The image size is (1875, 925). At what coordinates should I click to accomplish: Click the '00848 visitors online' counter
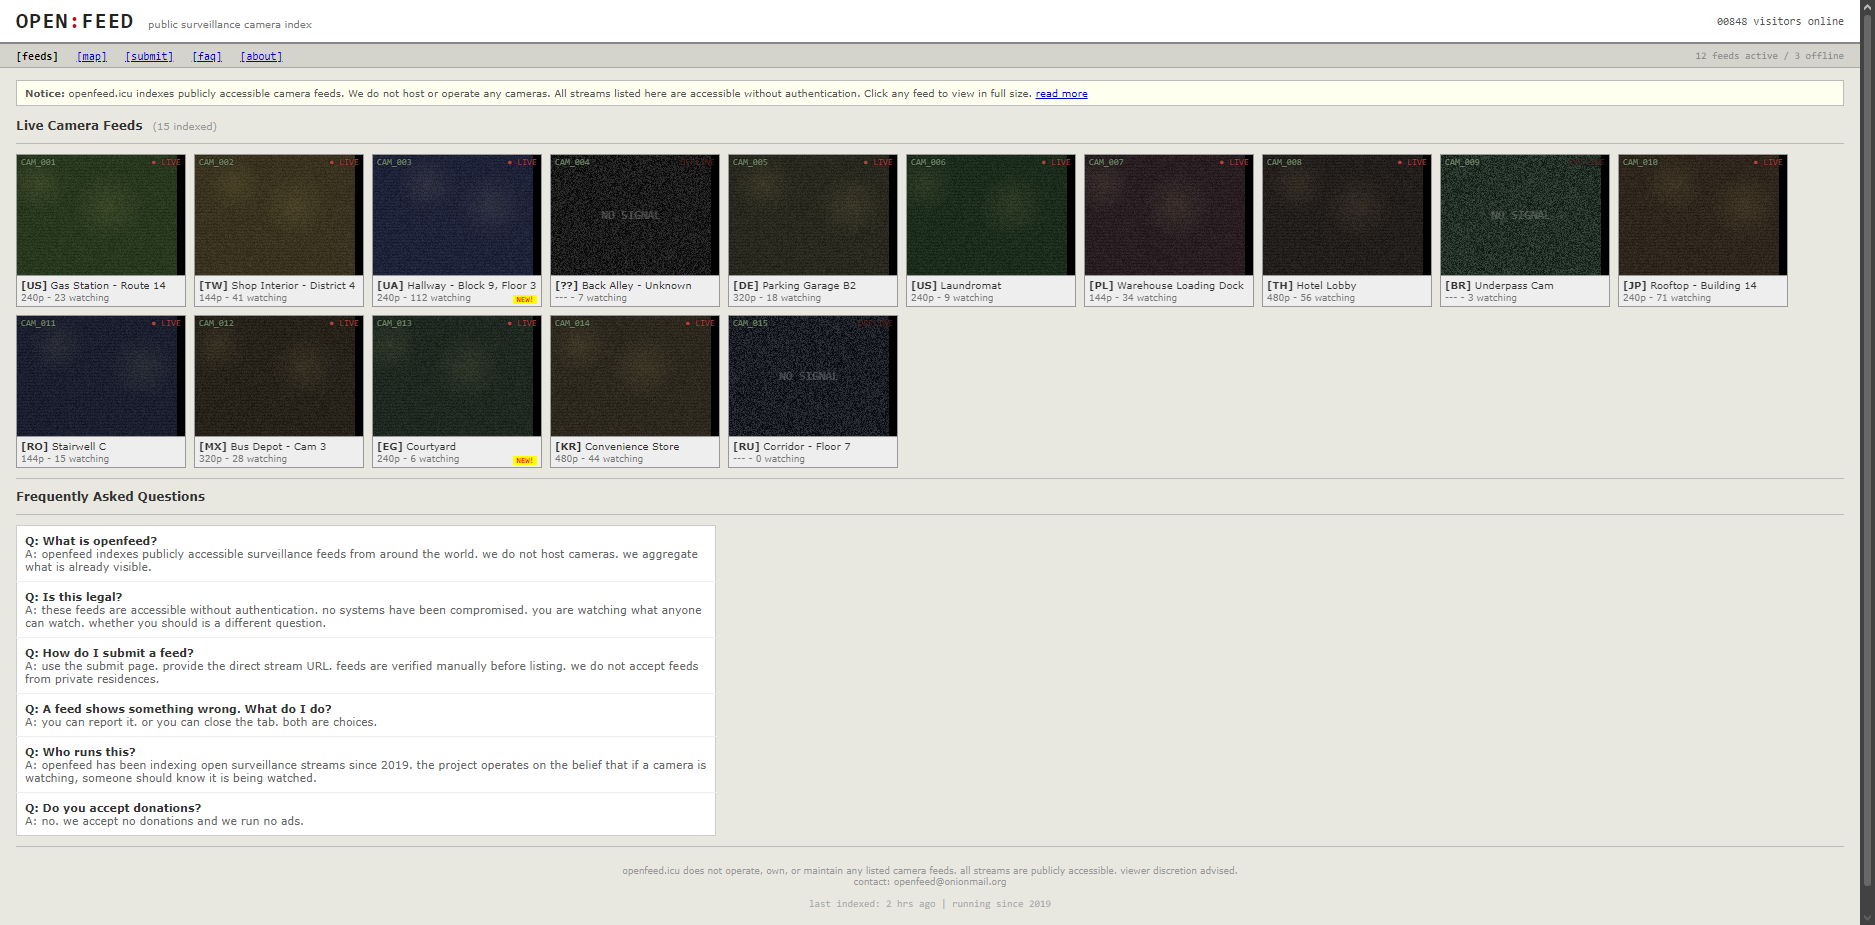point(1780,21)
